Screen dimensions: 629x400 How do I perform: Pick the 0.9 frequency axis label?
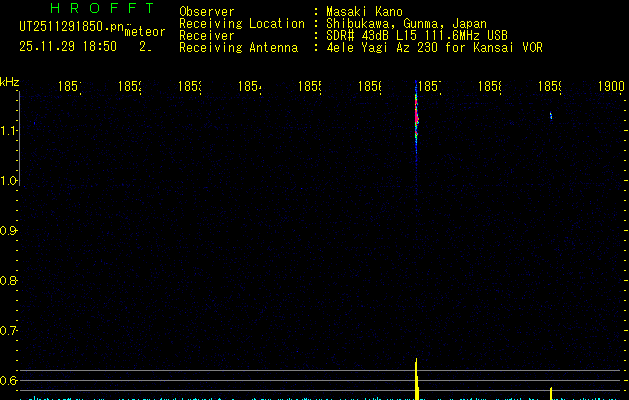coord(10,230)
